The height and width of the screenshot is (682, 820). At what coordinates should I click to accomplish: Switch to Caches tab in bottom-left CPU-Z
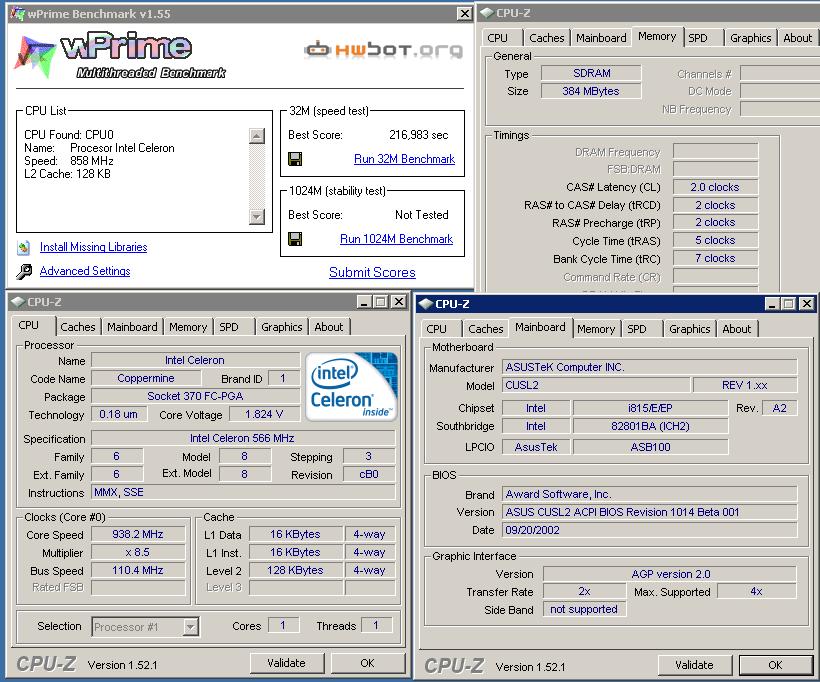coord(77,327)
